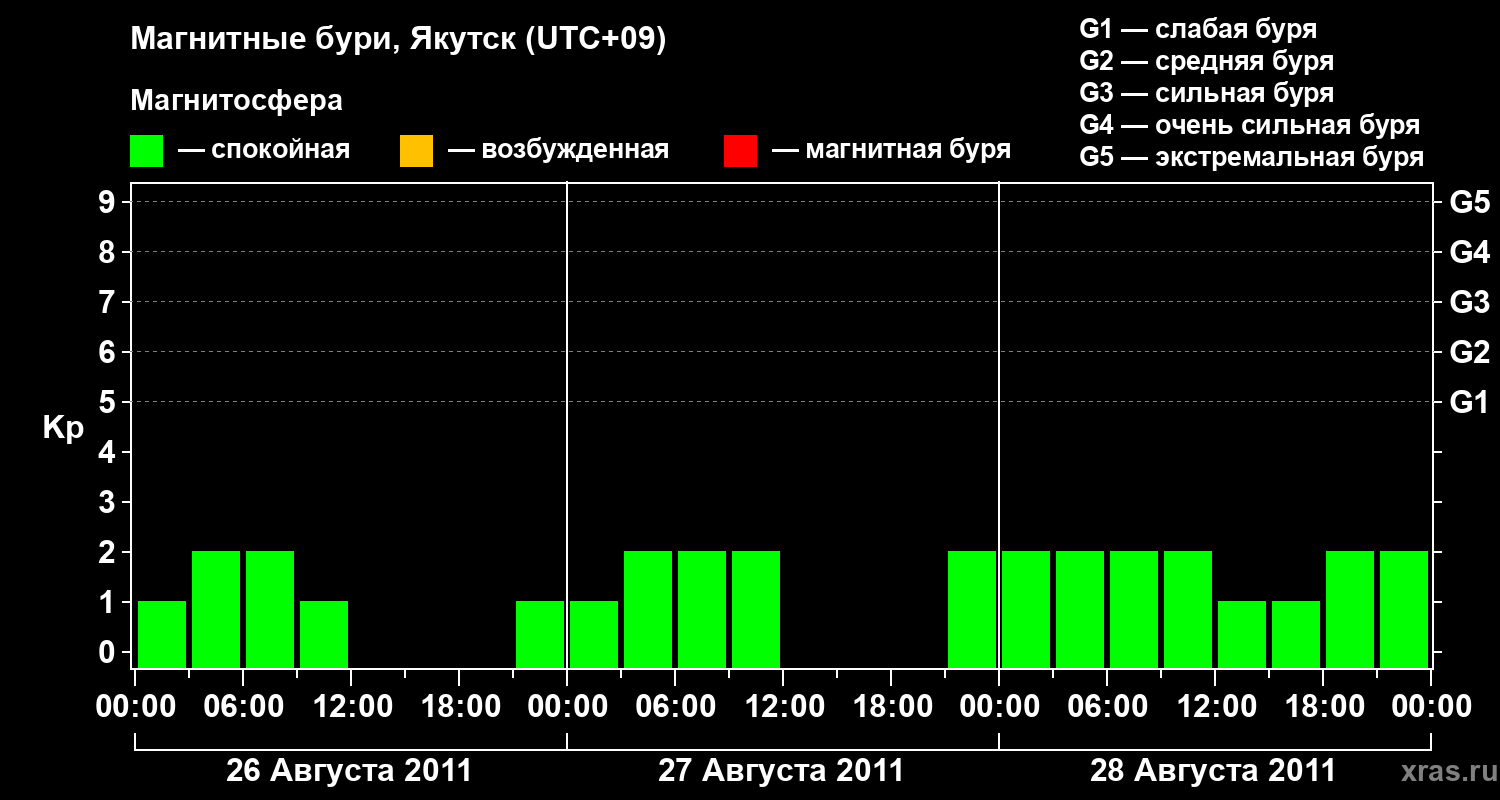1500x800 pixels.
Task: Click the 21:00–00:00 bar on 28 August
Action: (x=1404, y=609)
